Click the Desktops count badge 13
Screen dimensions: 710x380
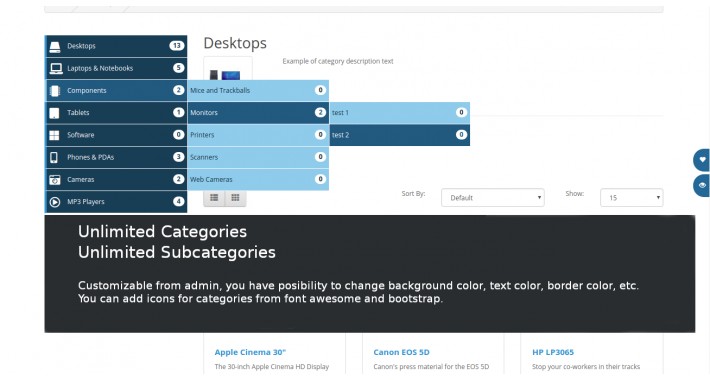point(177,46)
